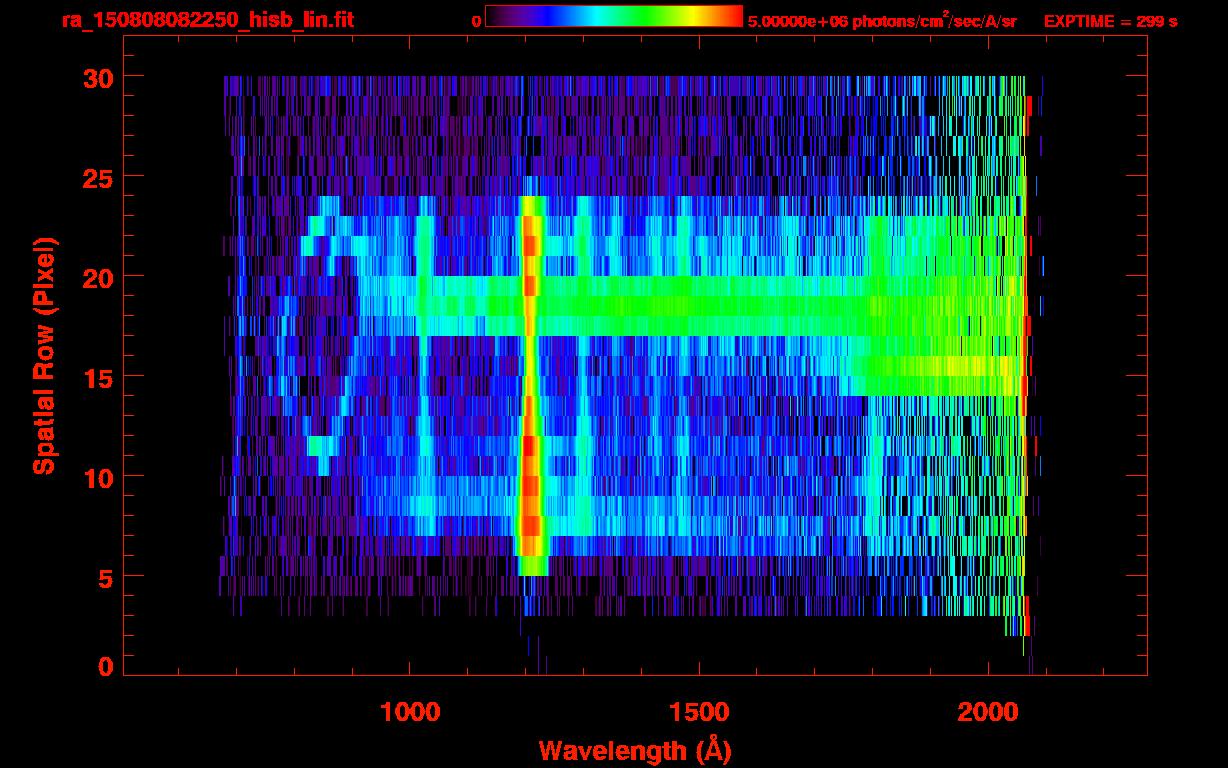Click the 1000 tick label on wavelength axis
The height and width of the screenshot is (768, 1228).
[x=410, y=712]
